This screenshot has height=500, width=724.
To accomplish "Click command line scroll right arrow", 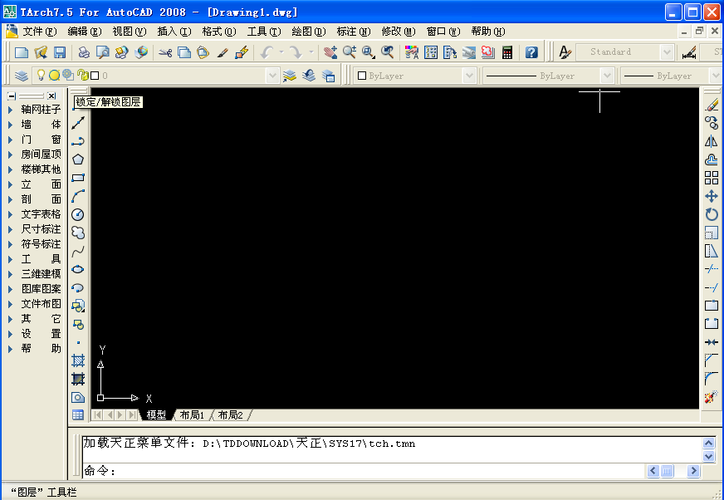I will point(693,471).
